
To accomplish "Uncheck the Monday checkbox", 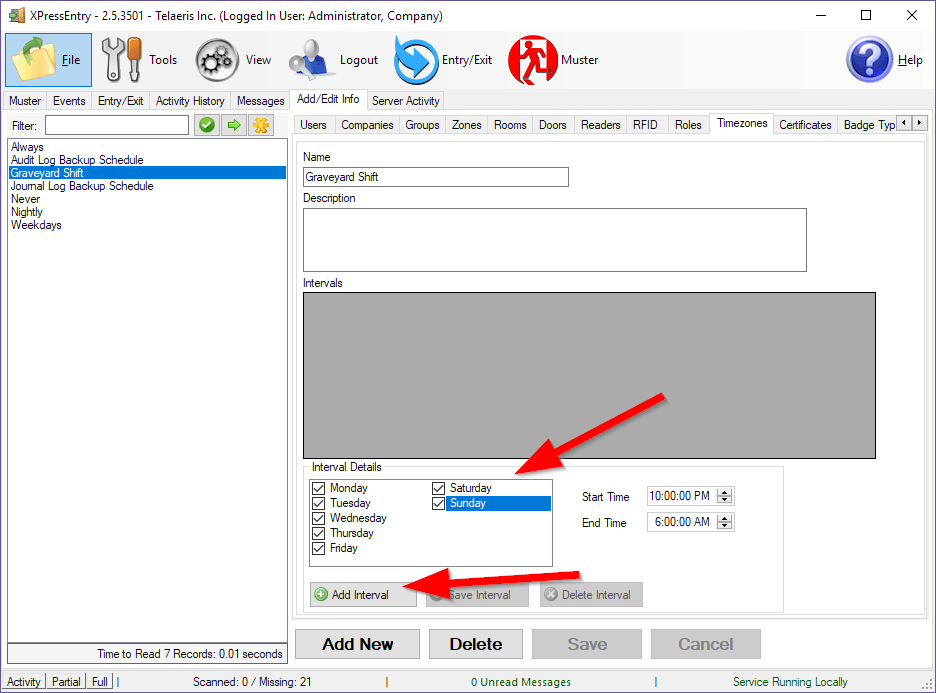I will click(x=319, y=488).
